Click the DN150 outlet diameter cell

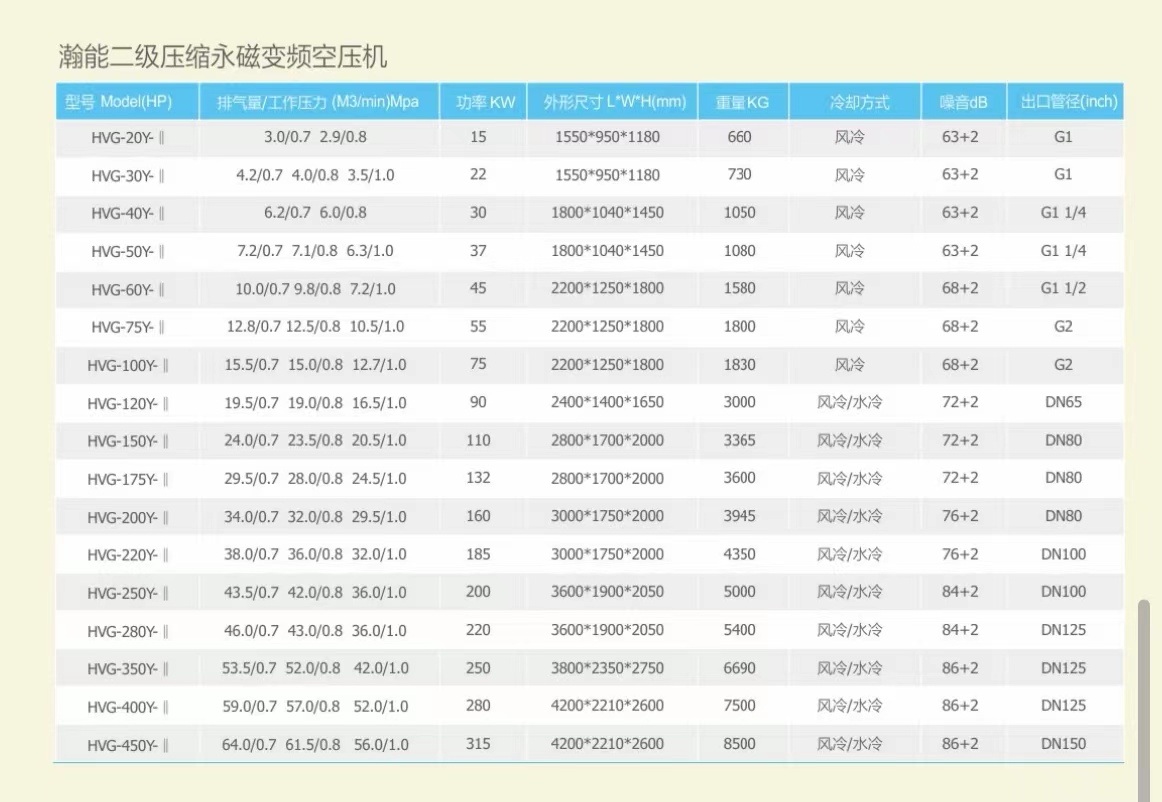pos(1063,744)
